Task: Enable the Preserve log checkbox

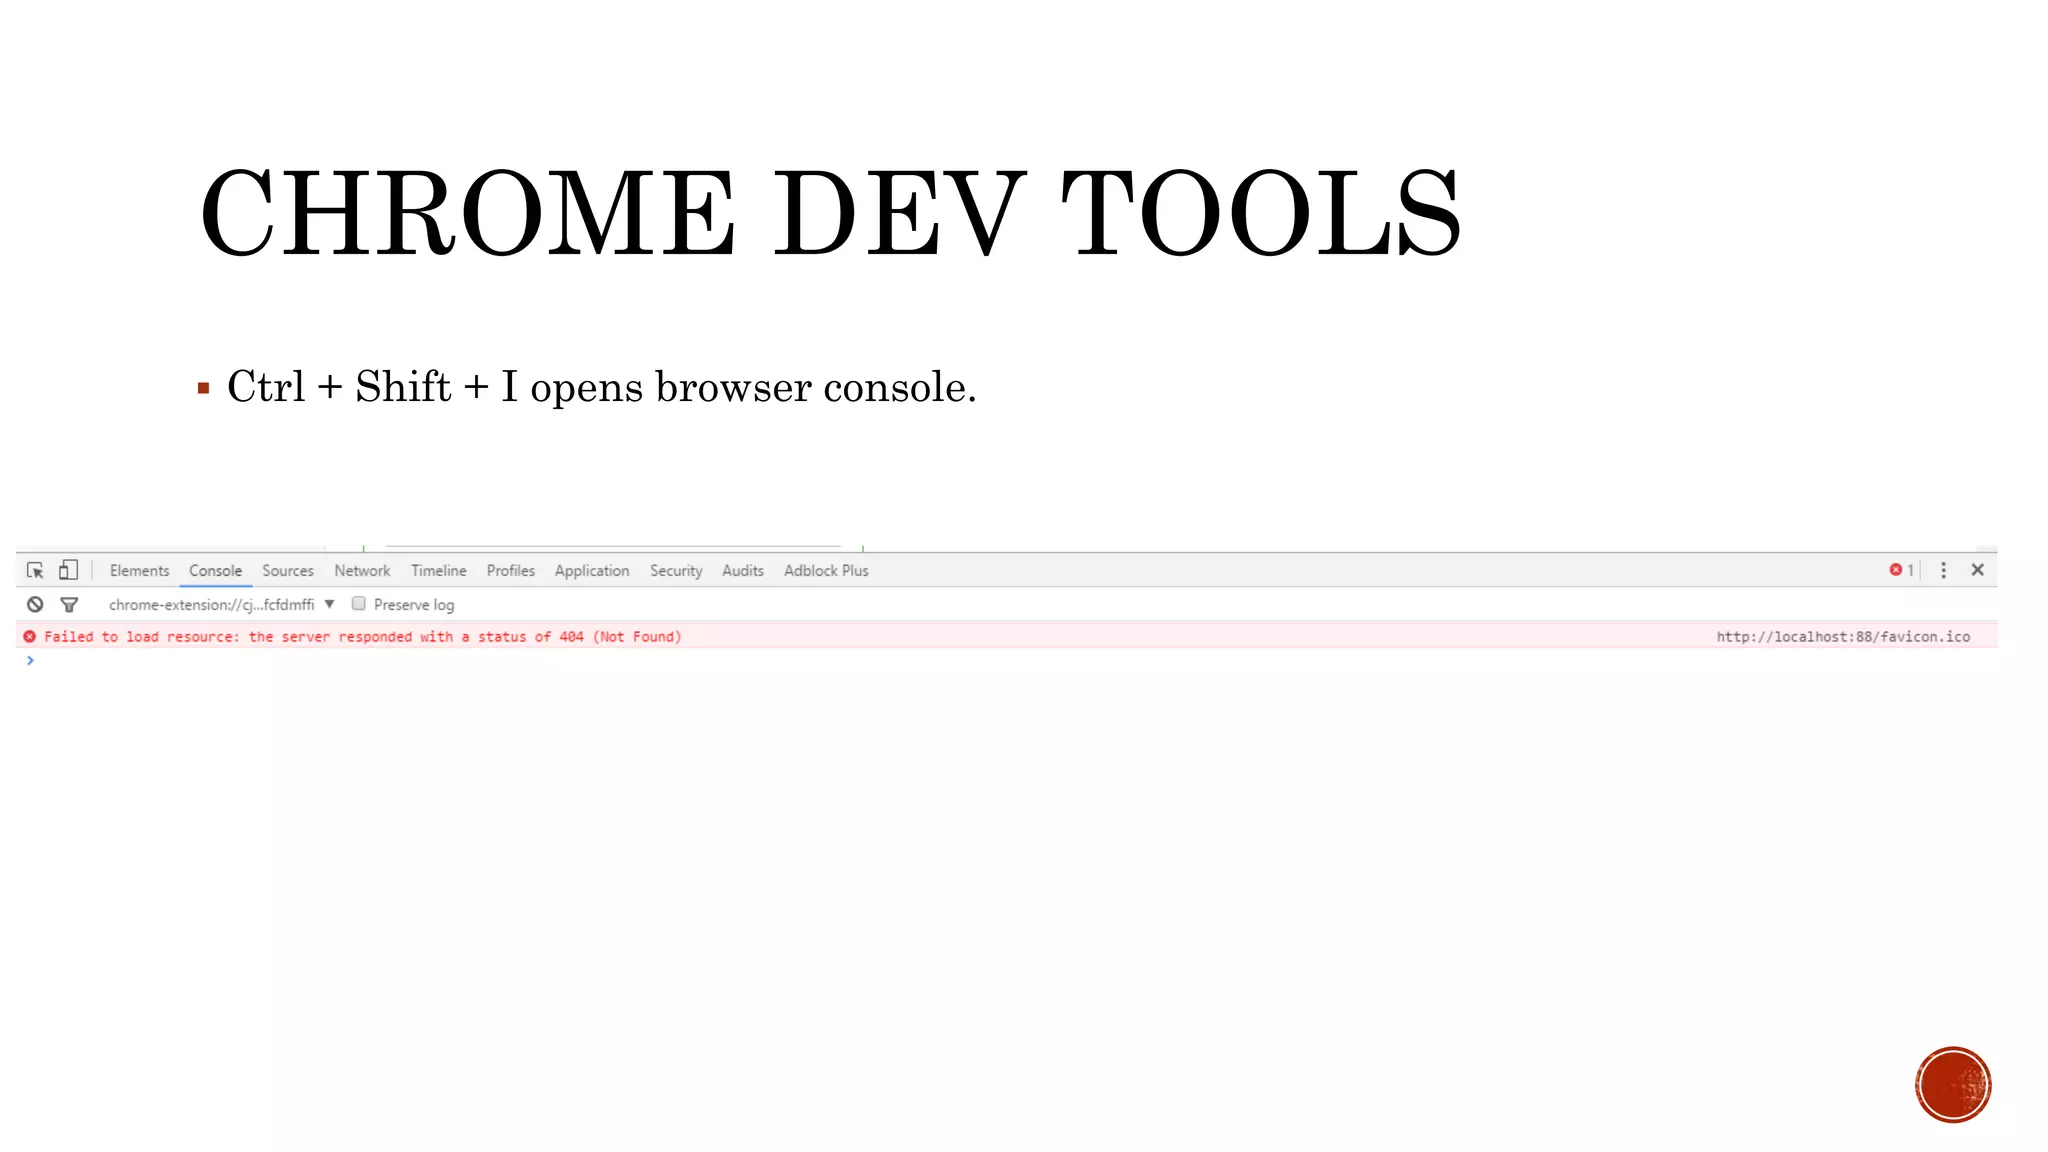Action: 358,604
